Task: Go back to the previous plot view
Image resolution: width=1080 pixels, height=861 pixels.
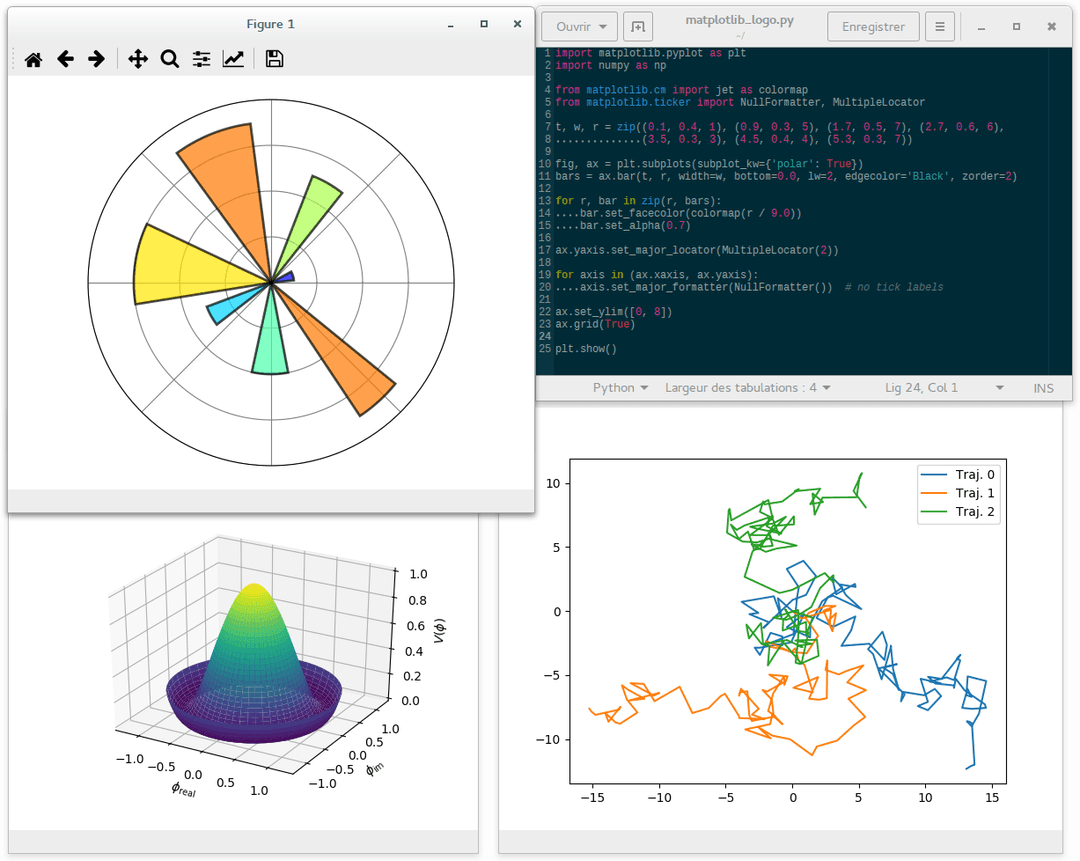Action: (x=65, y=59)
